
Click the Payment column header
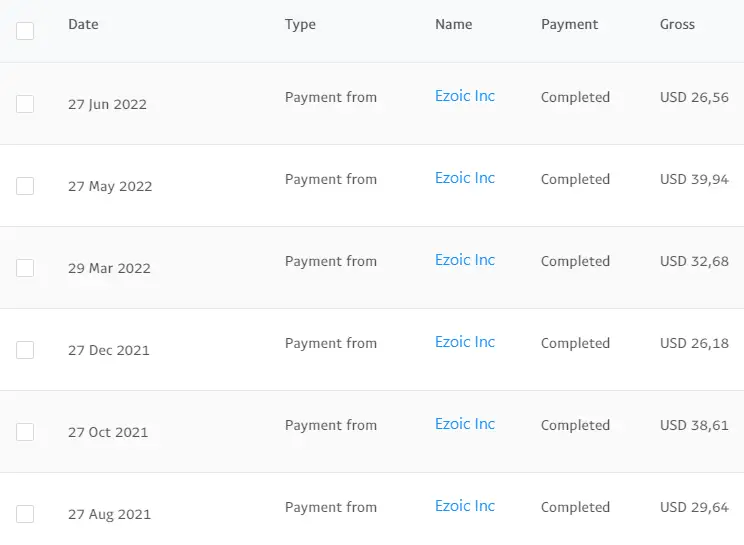point(569,25)
